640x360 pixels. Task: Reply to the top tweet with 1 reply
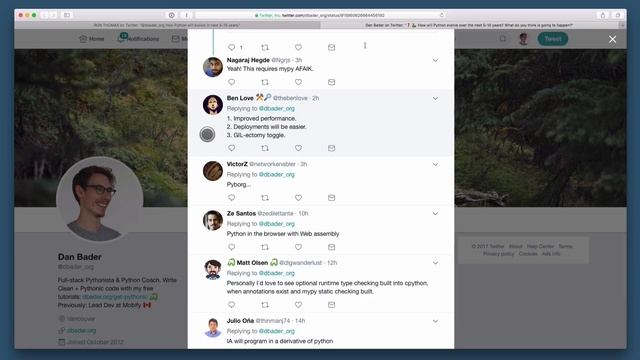pos(231,47)
